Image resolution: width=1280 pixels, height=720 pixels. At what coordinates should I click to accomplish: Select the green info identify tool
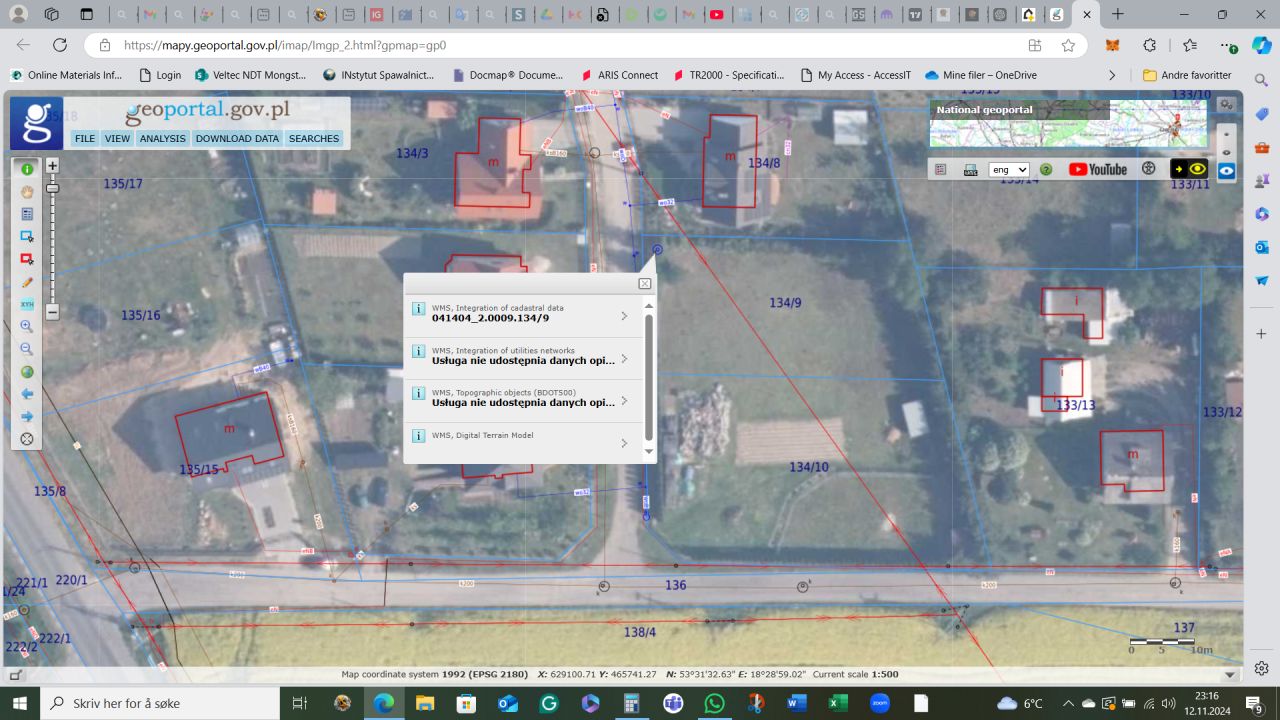tap(27, 169)
